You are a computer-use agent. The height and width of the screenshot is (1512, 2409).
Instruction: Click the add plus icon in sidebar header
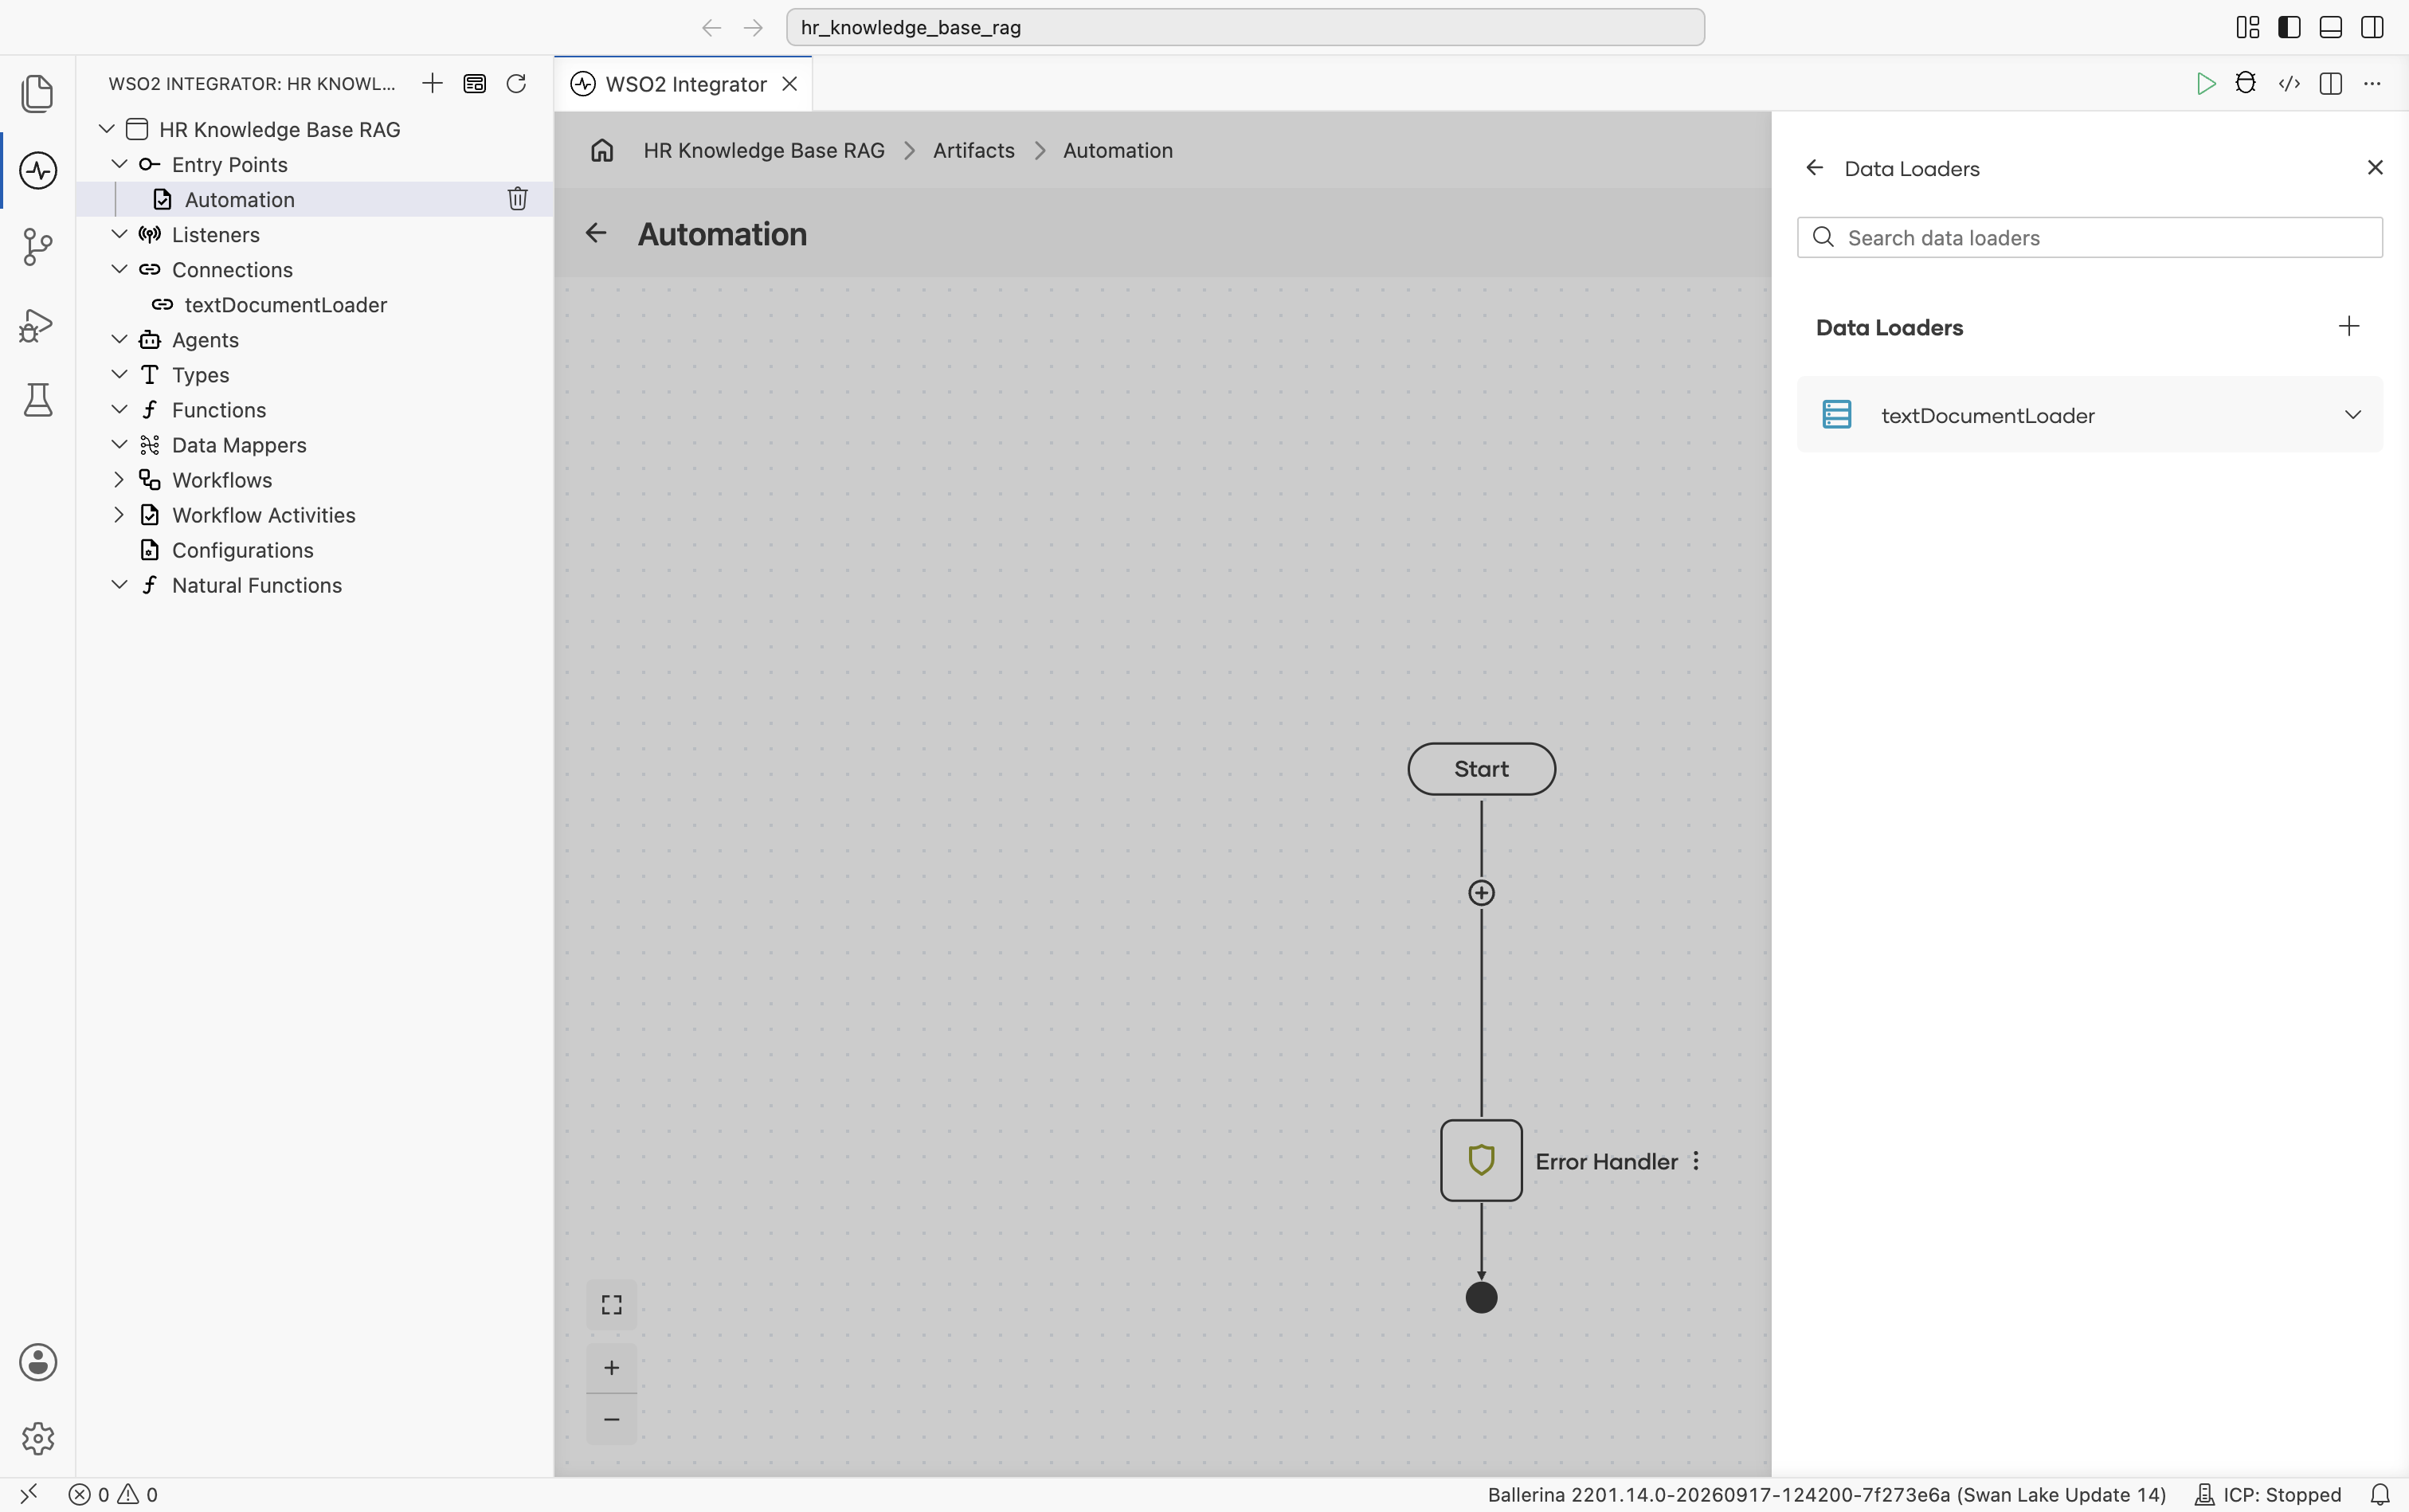[x=432, y=83]
